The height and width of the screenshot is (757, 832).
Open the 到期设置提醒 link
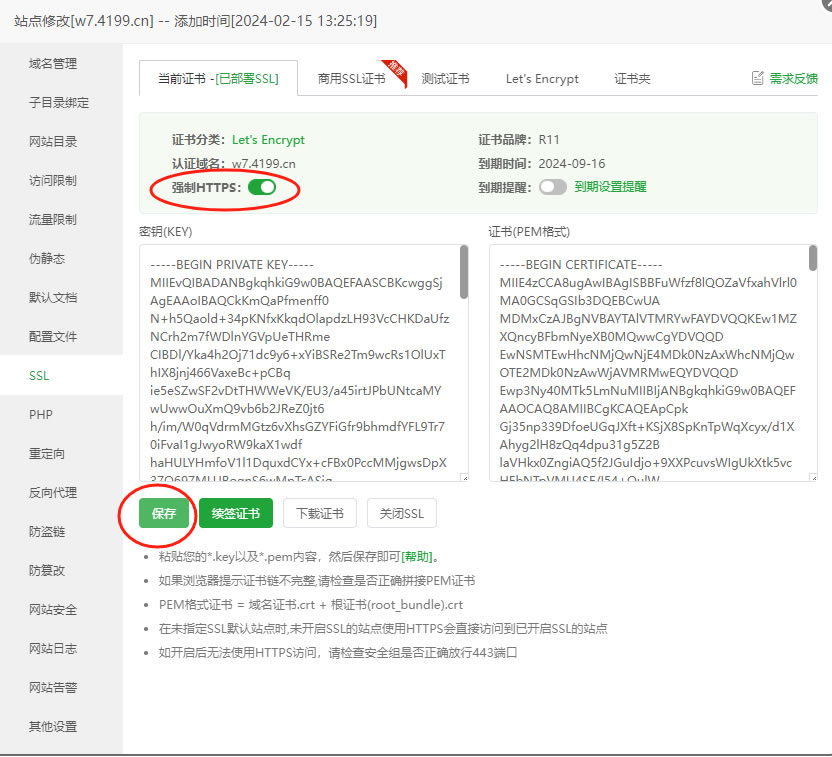click(x=610, y=187)
